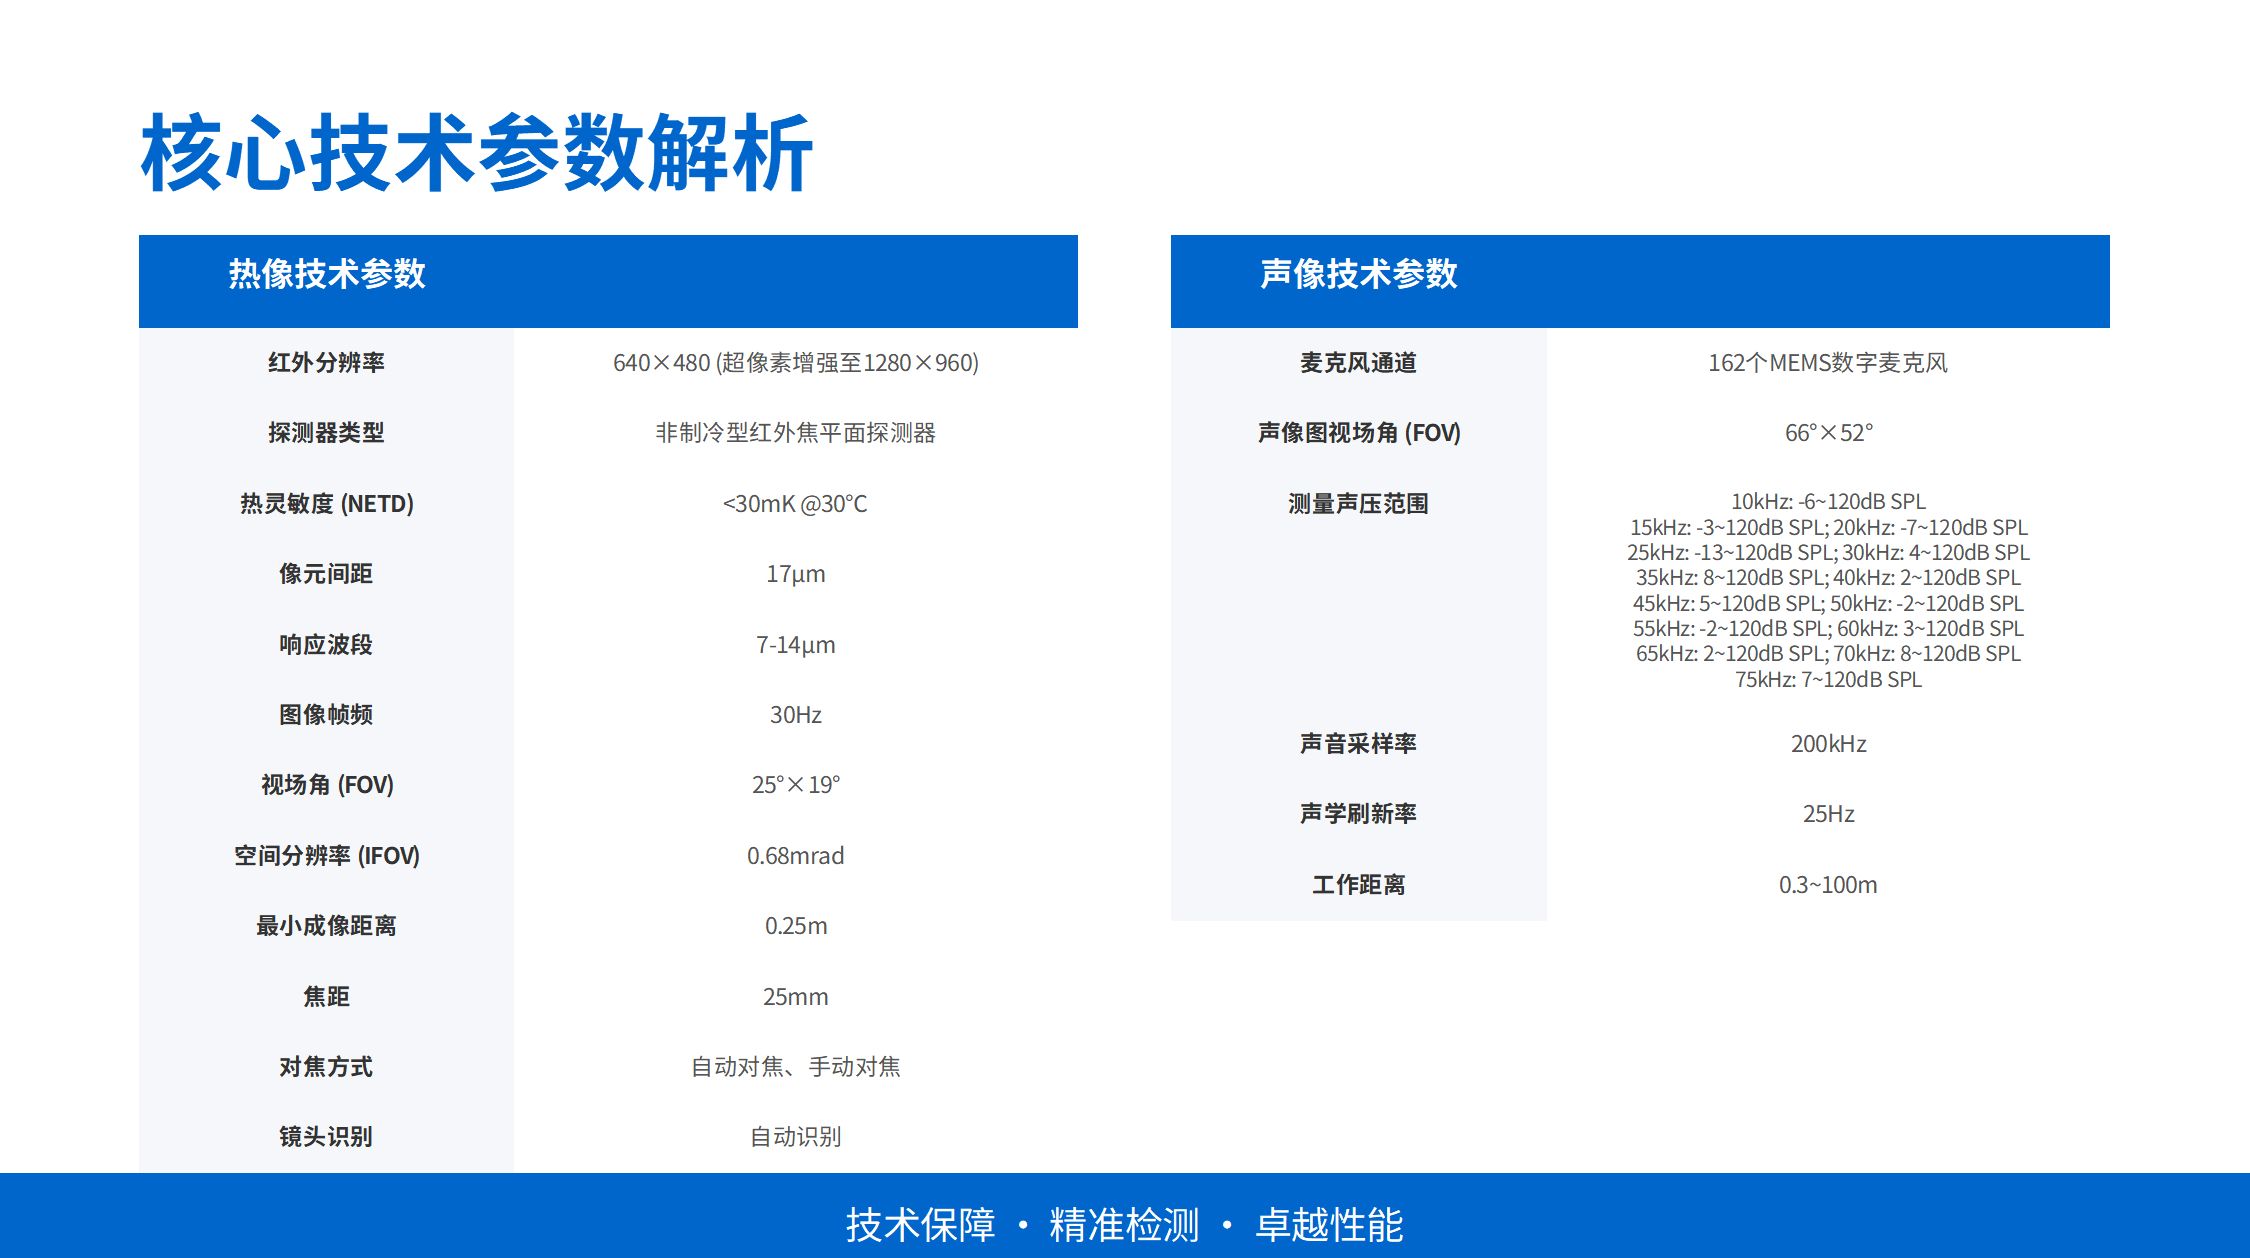2250x1258 pixels.
Task: Select the 图像帧频 30Hz value
Action: (795, 715)
